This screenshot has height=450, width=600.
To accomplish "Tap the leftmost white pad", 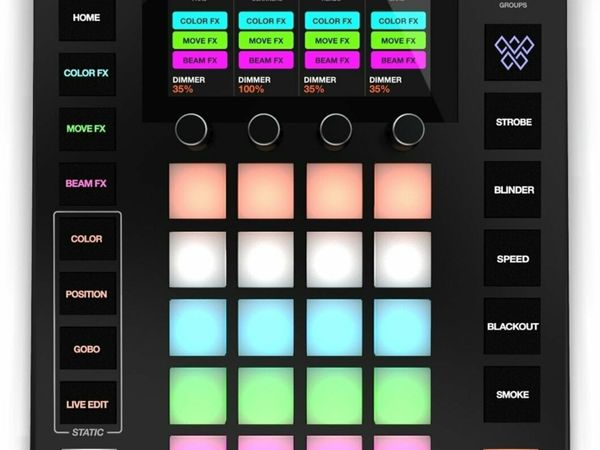I will pos(197,260).
